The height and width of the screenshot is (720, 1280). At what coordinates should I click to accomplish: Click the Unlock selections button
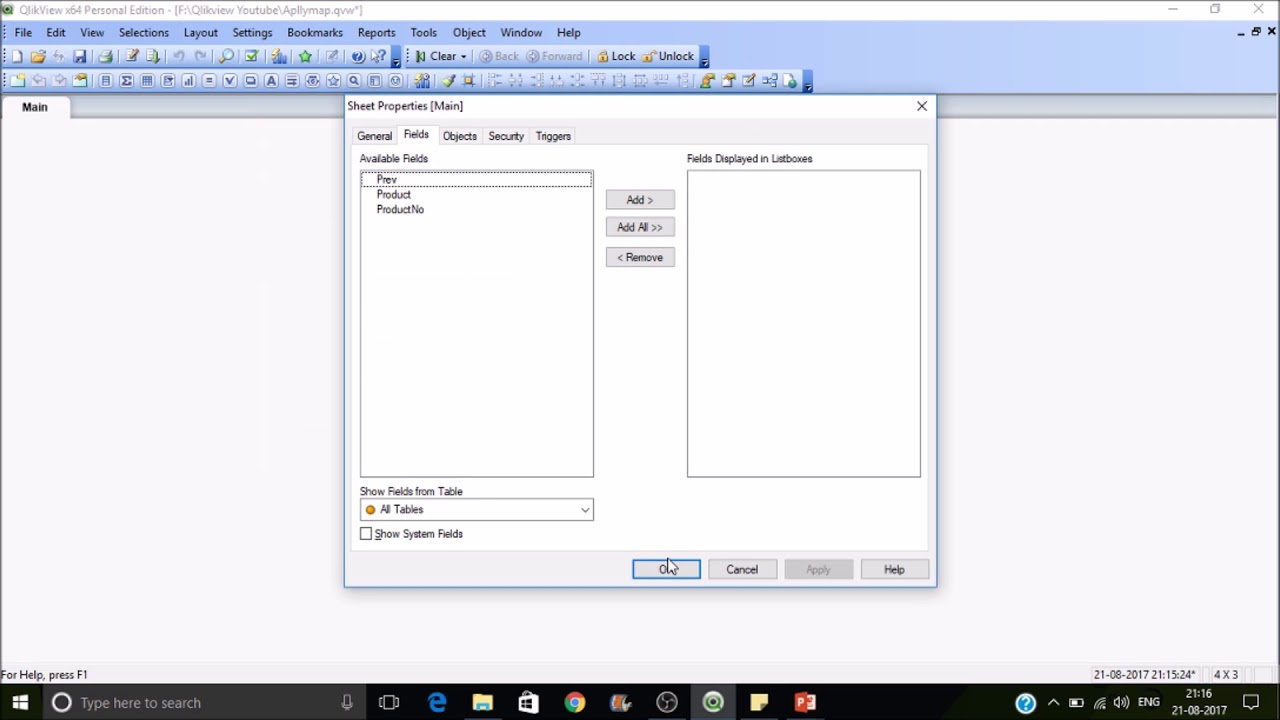(x=668, y=56)
